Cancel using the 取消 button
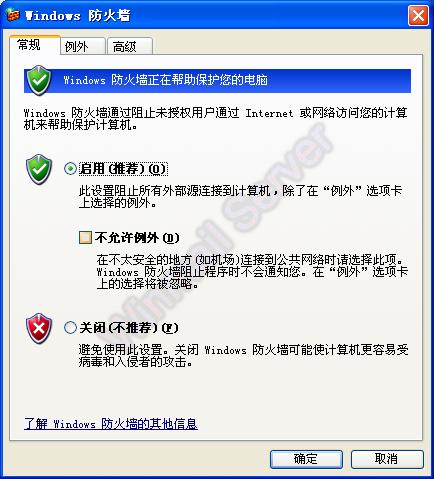434x479 pixels. pos(387,459)
